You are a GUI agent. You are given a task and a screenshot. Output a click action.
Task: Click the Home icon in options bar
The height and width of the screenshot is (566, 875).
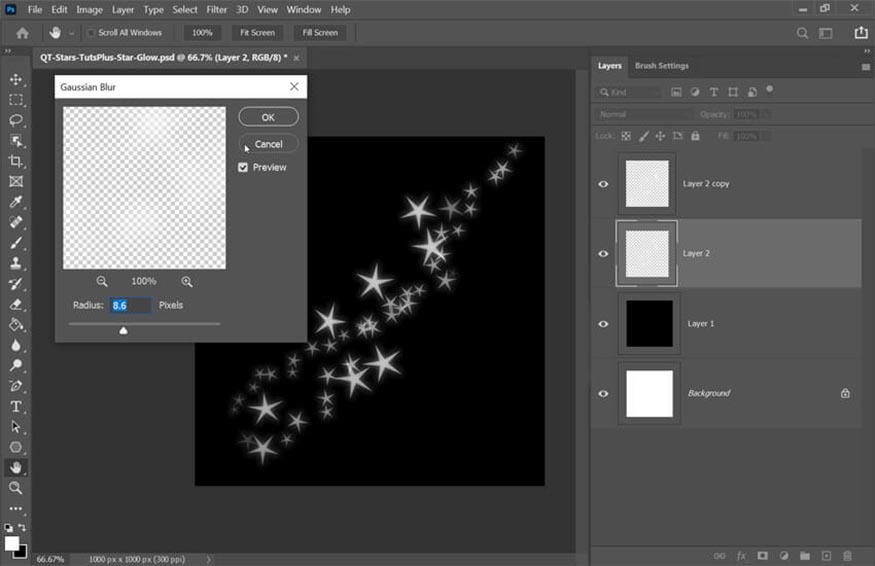(22, 33)
